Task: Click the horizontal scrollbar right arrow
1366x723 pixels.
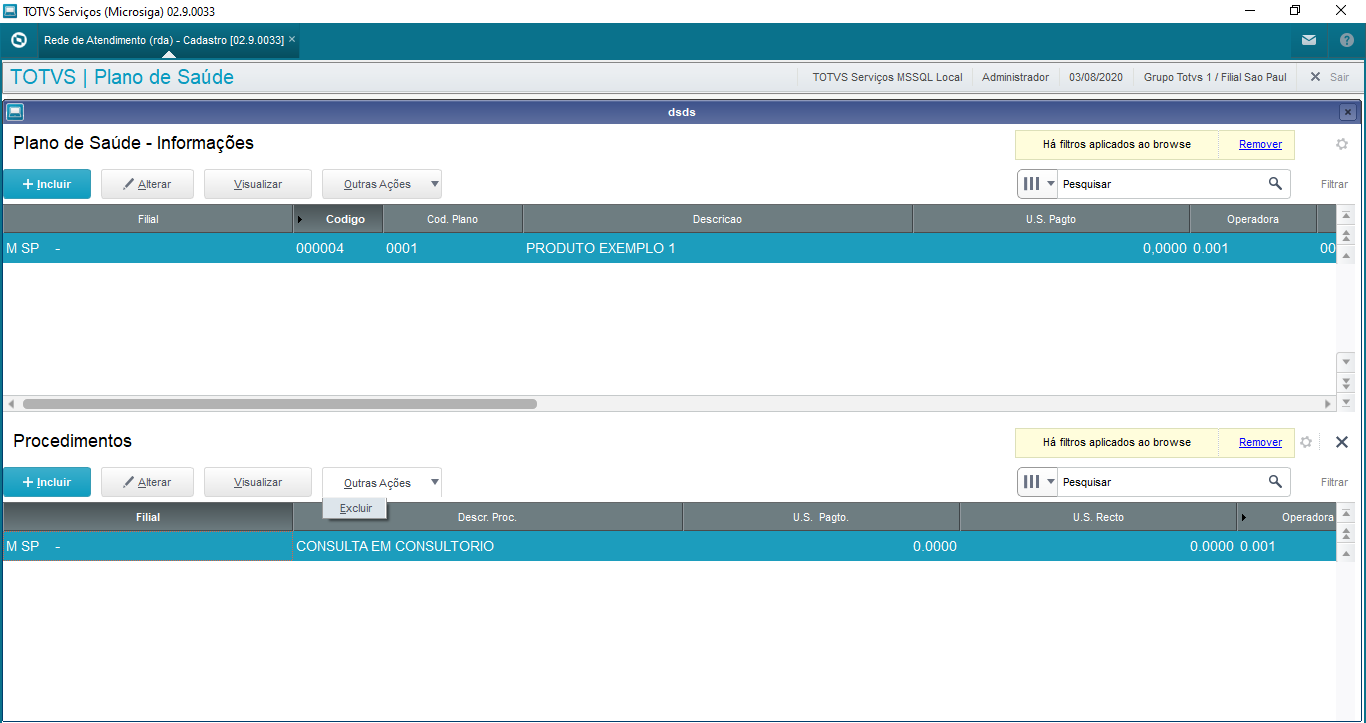Action: (x=1328, y=404)
